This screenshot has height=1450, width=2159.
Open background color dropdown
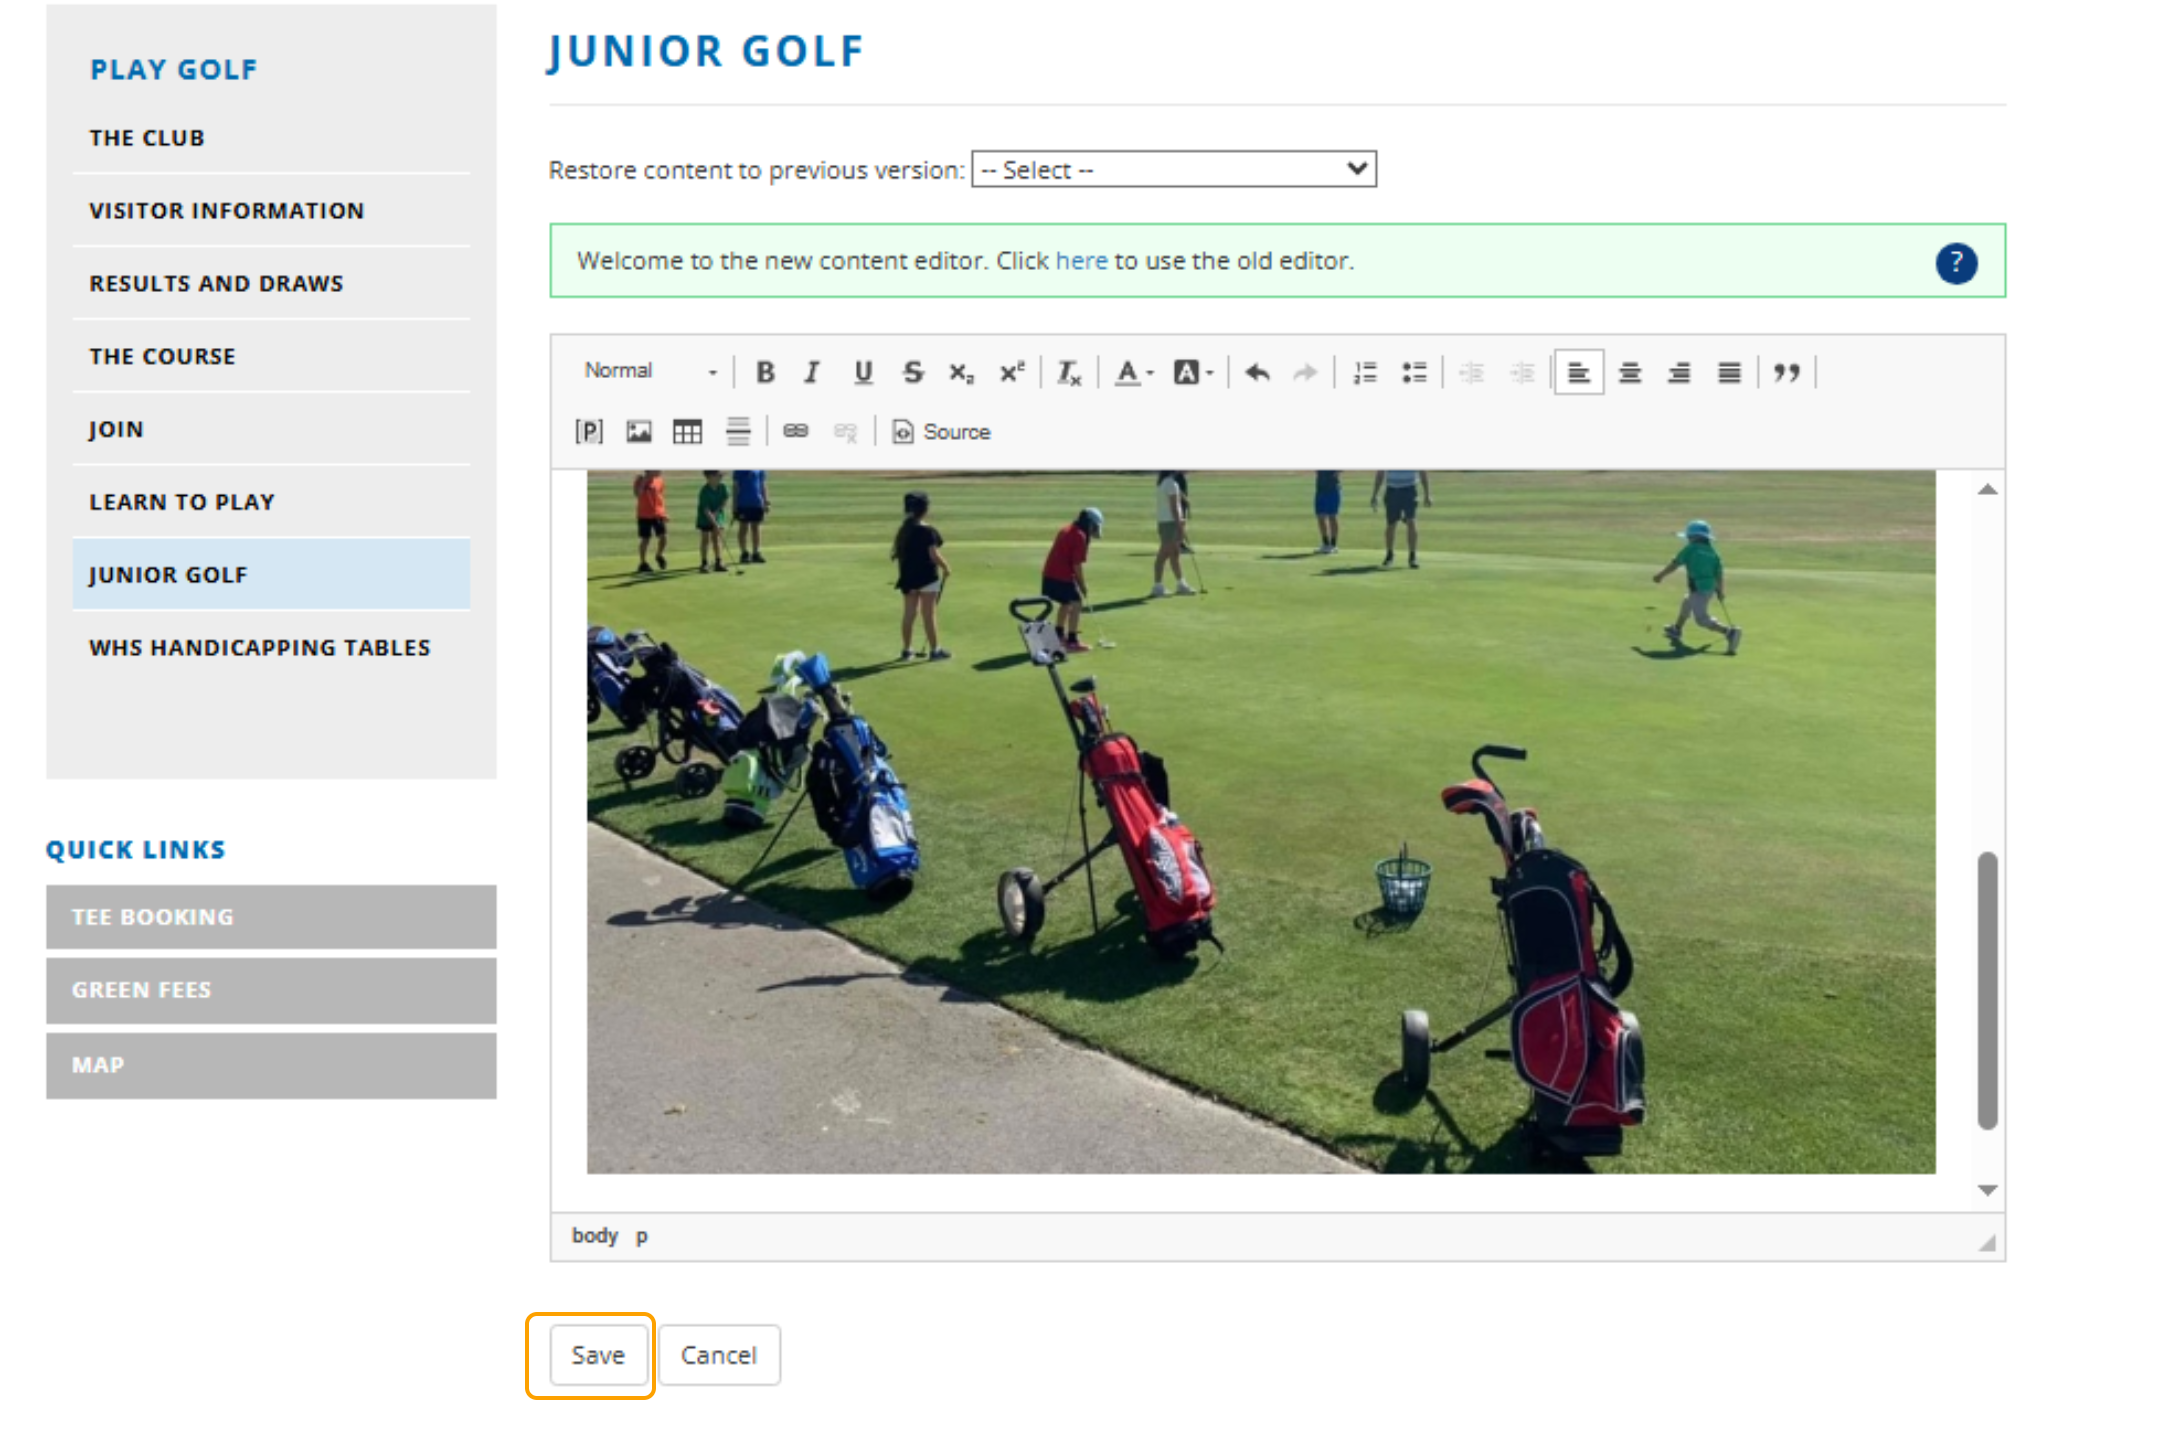point(1192,372)
